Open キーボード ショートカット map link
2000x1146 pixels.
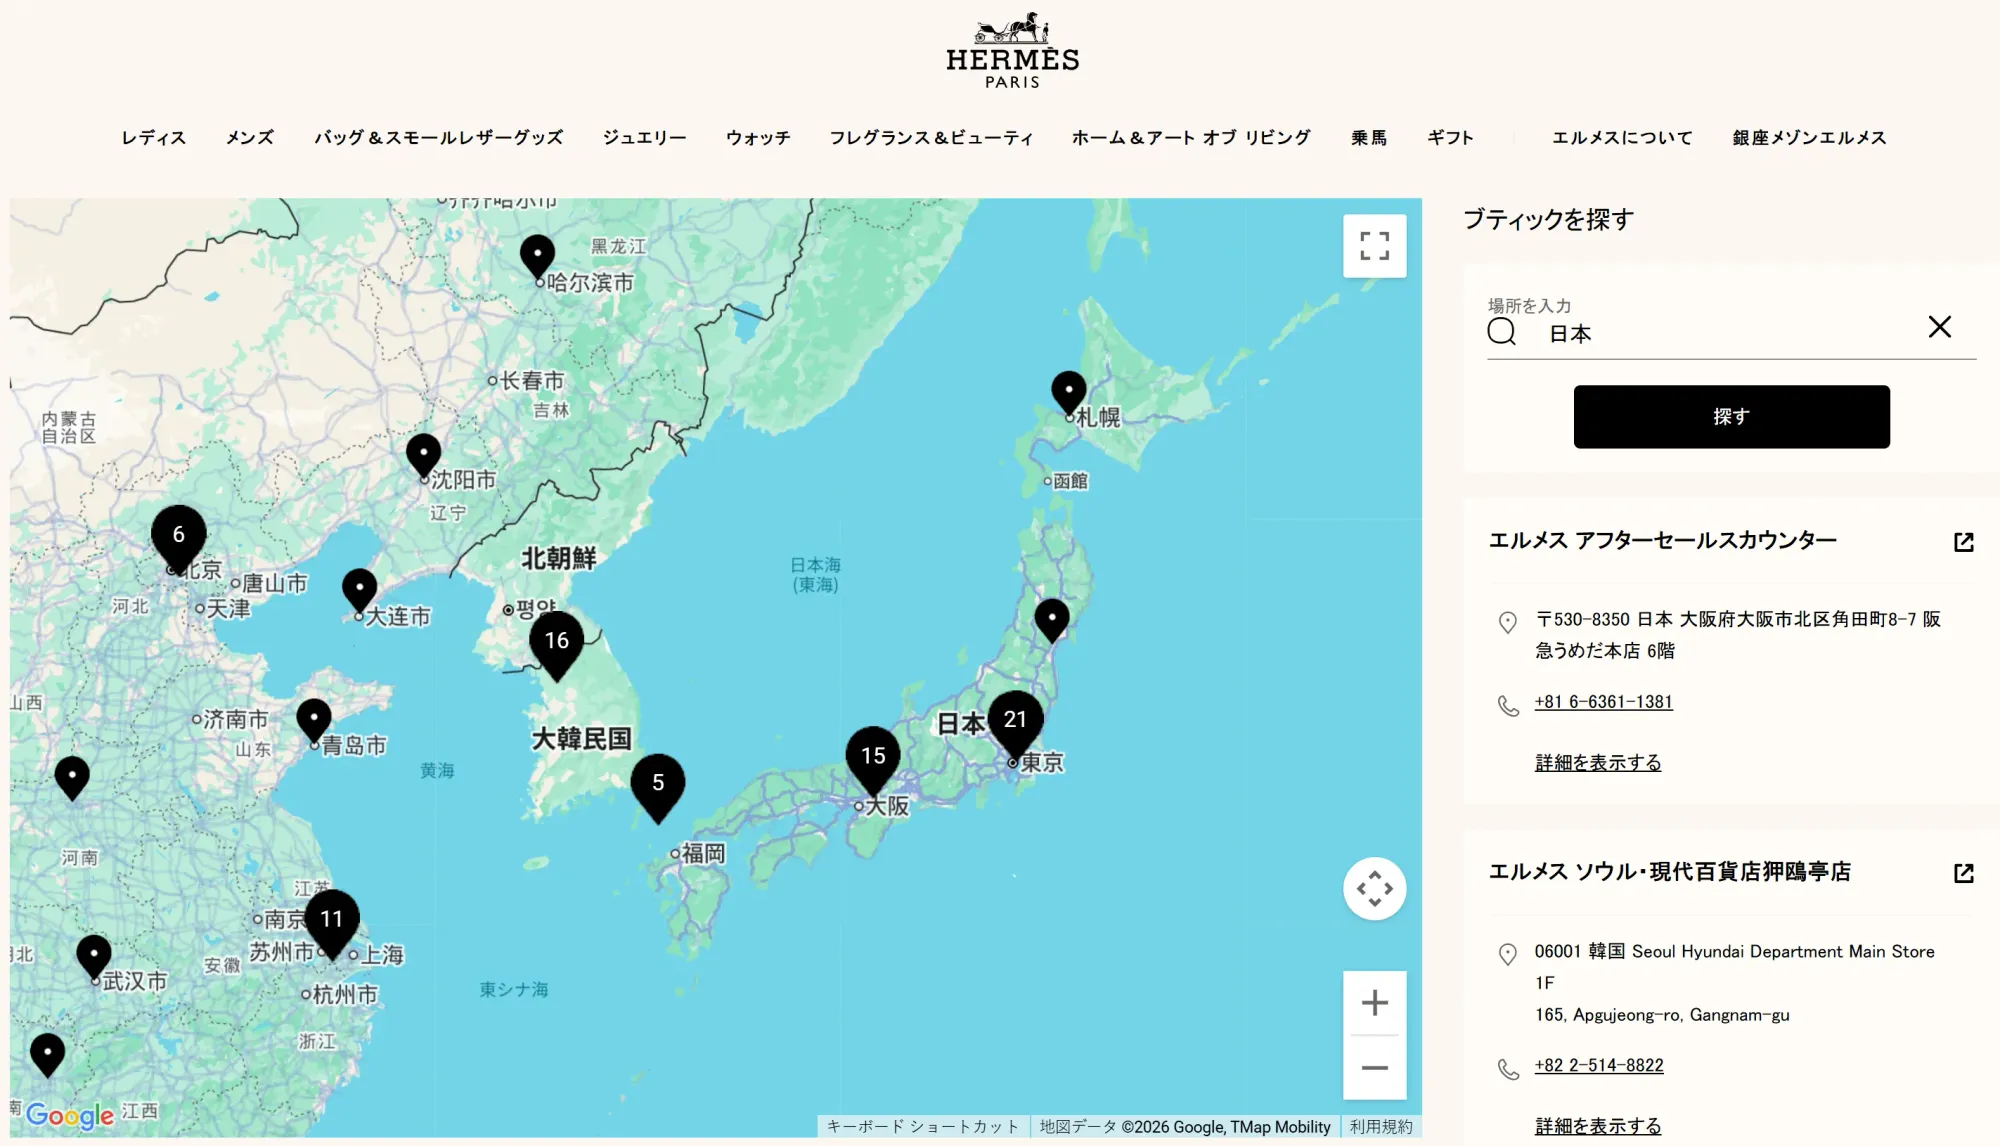(x=922, y=1126)
